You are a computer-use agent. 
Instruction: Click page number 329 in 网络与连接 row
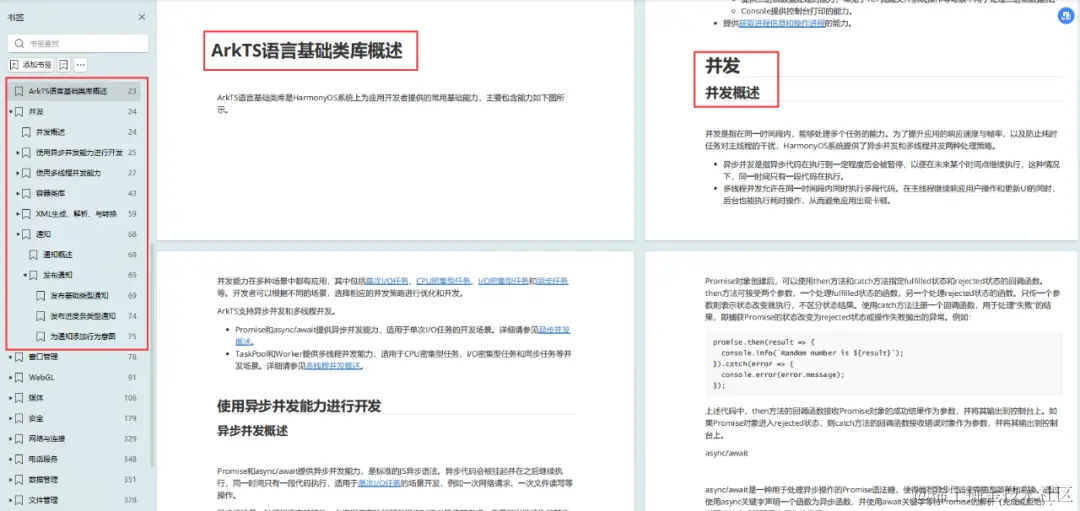[x=129, y=439]
